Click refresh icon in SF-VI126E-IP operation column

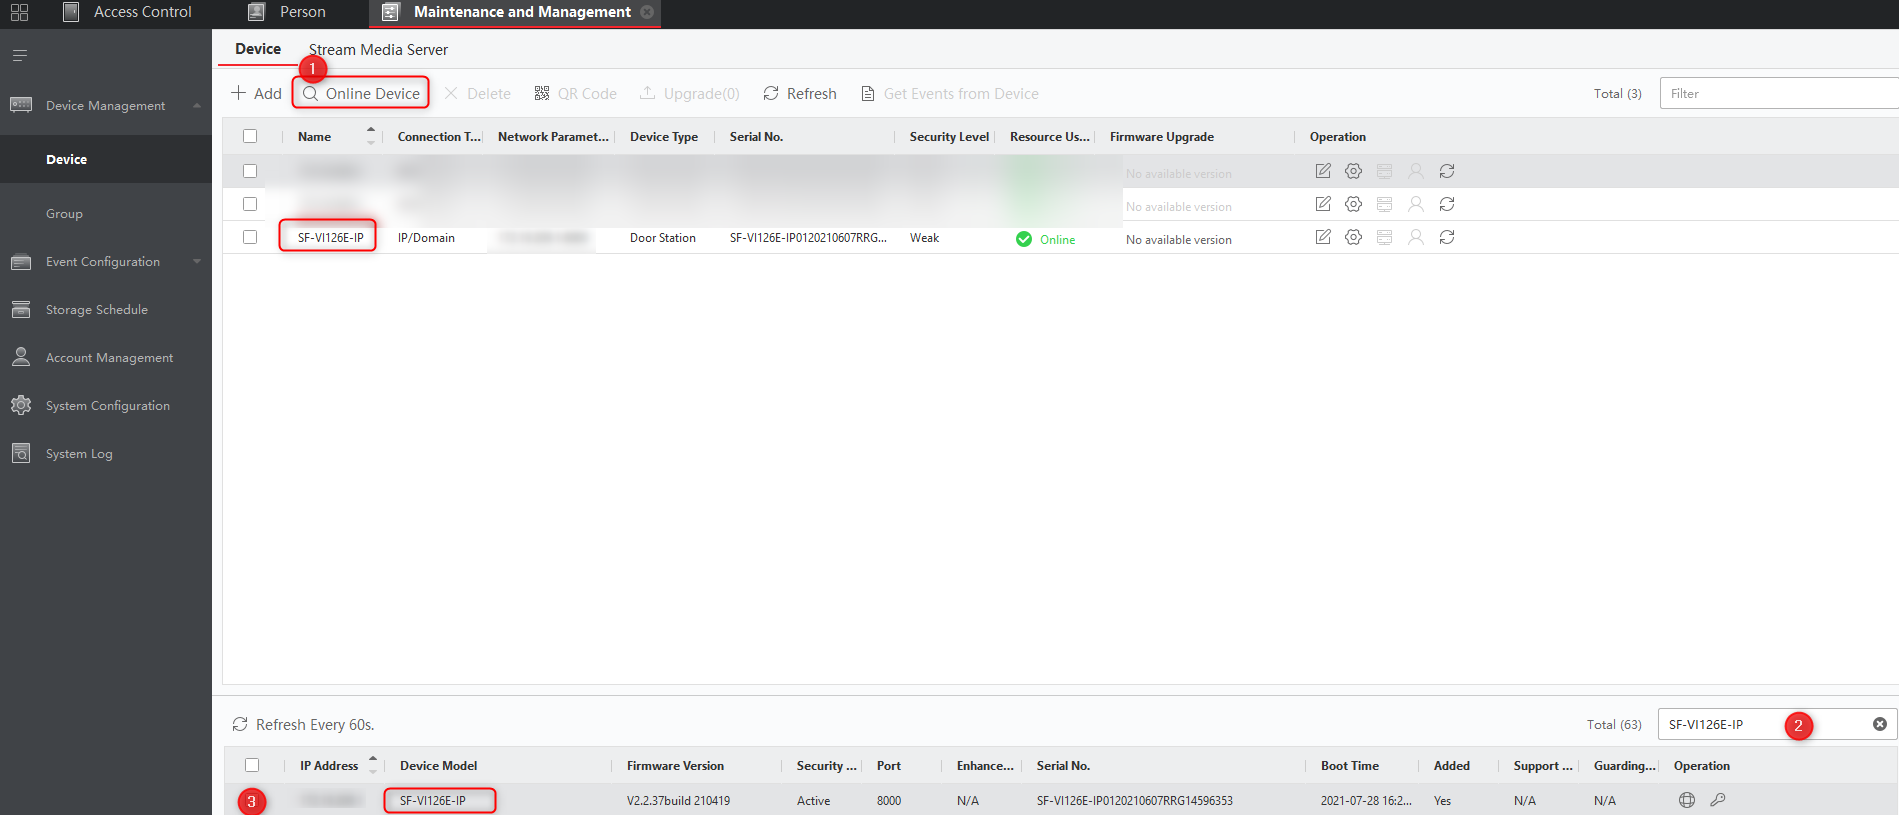tap(1446, 237)
